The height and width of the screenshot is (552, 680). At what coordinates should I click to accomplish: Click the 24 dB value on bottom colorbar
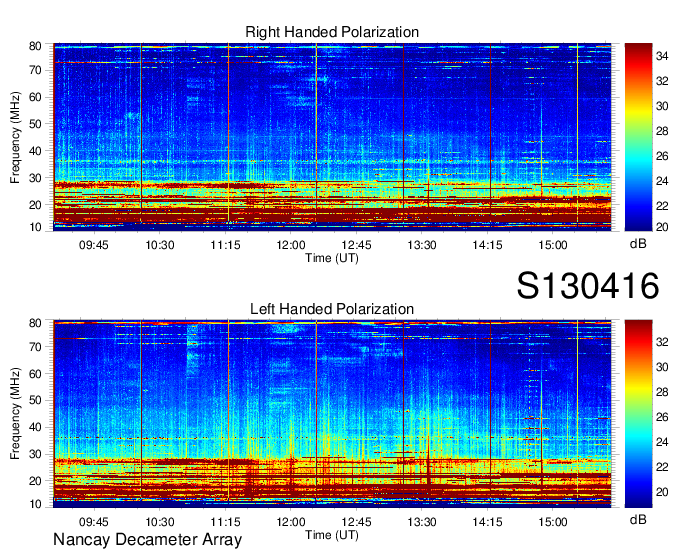click(662, 442)
